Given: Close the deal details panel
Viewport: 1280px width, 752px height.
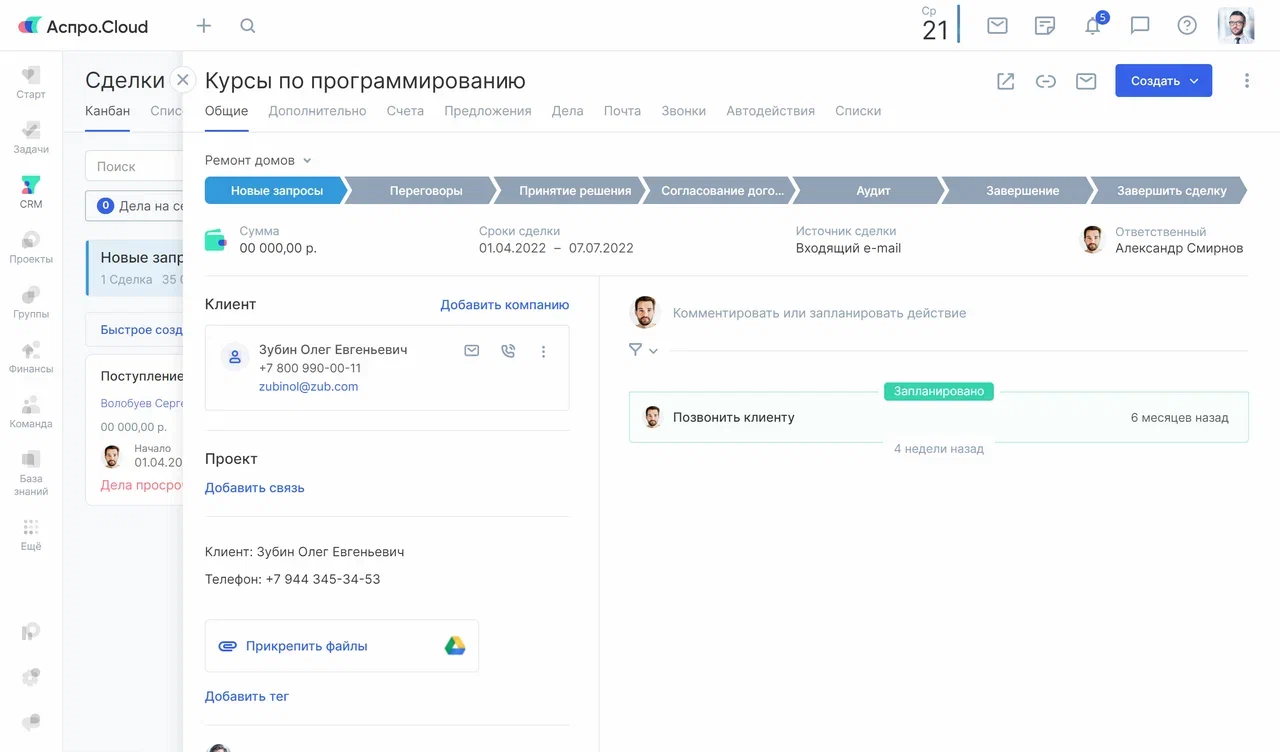Looking at the screenshot, I should tap(182, 80).
